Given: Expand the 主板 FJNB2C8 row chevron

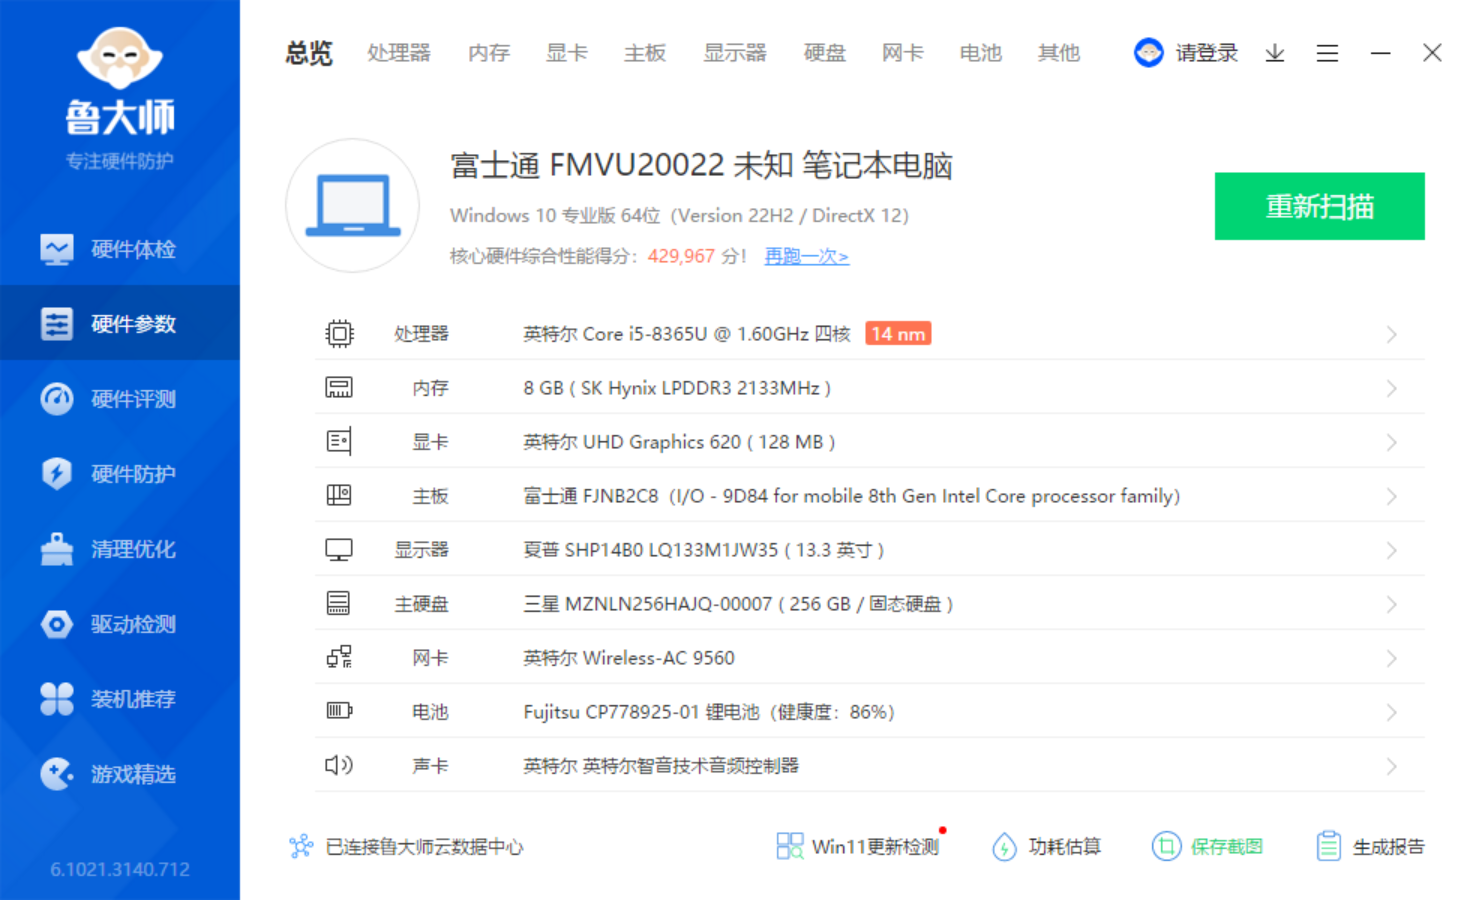Looking at the screenshot, I should [x=1391, y=496].
